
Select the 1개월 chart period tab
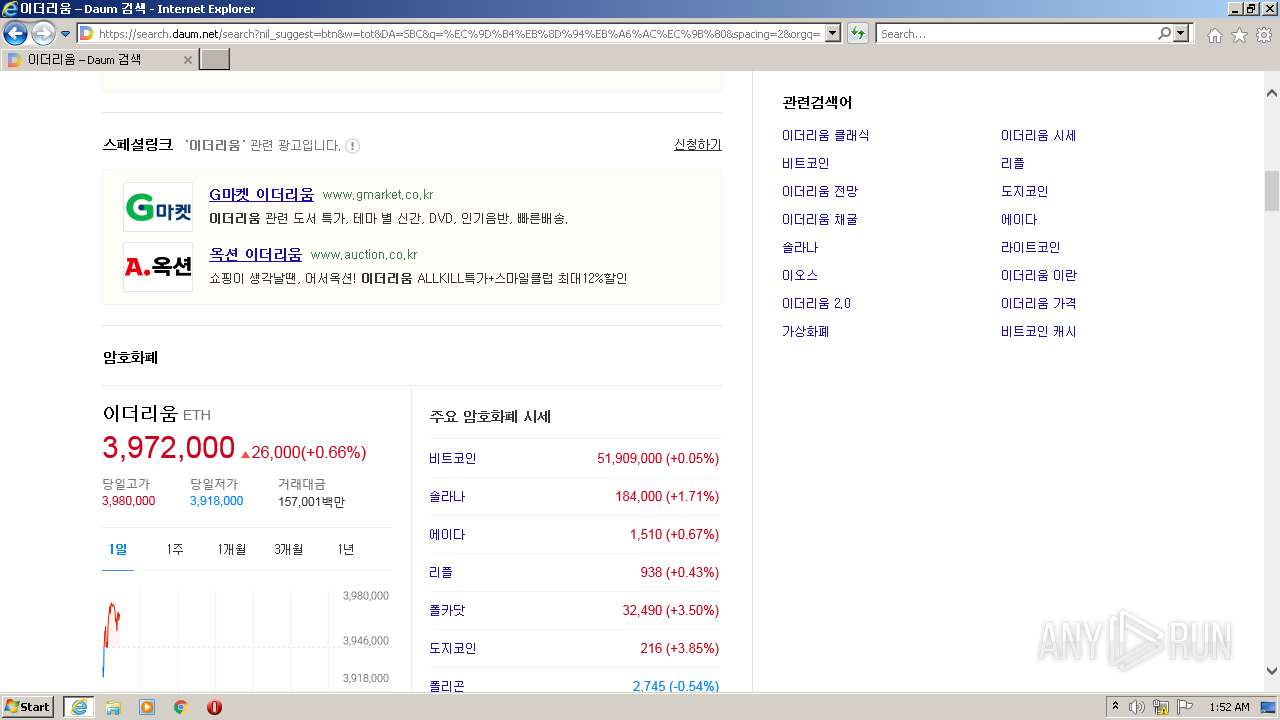232,549
